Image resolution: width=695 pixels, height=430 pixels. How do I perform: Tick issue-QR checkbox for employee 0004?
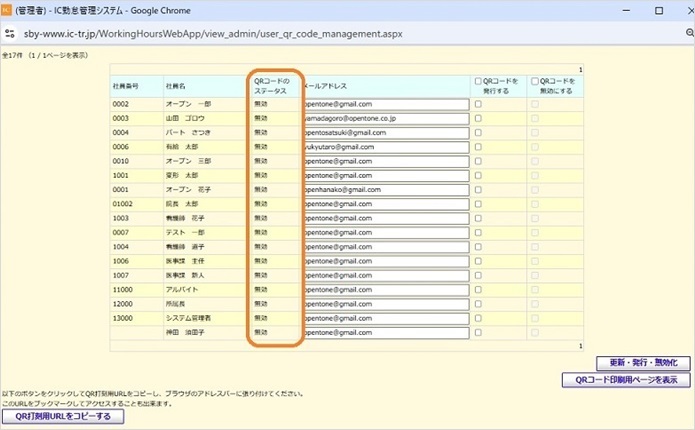click(478, 133)
